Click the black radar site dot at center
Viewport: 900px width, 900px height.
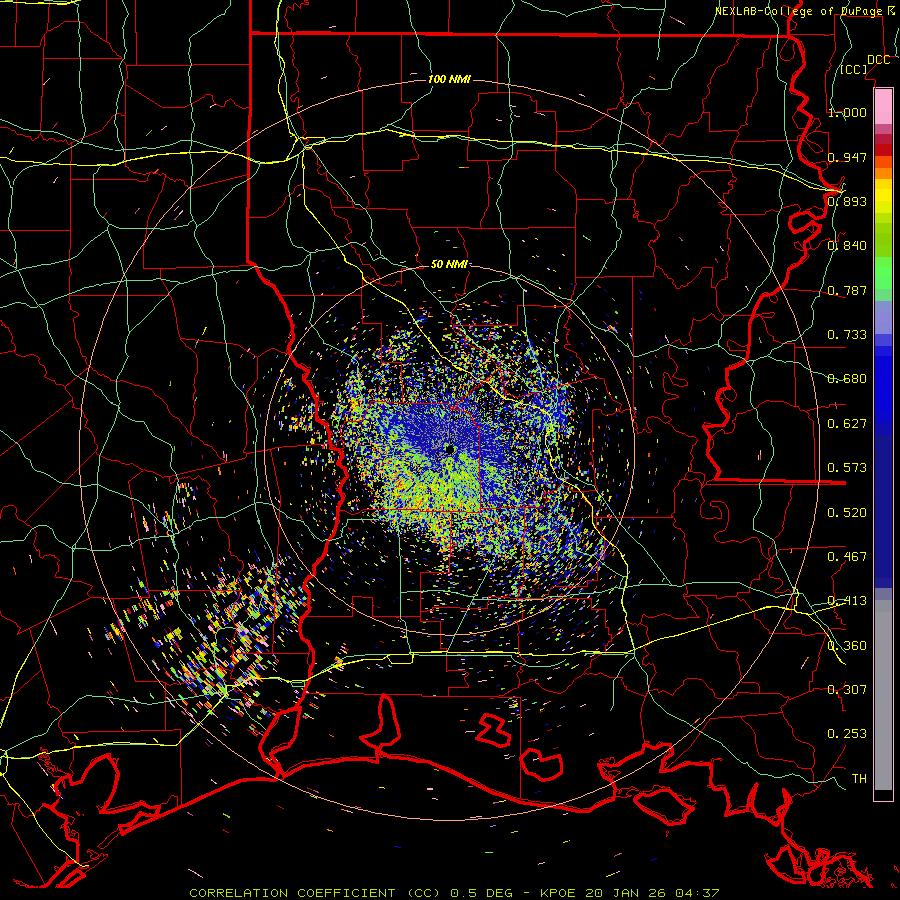pyautogui.click(x=450, y=449)
